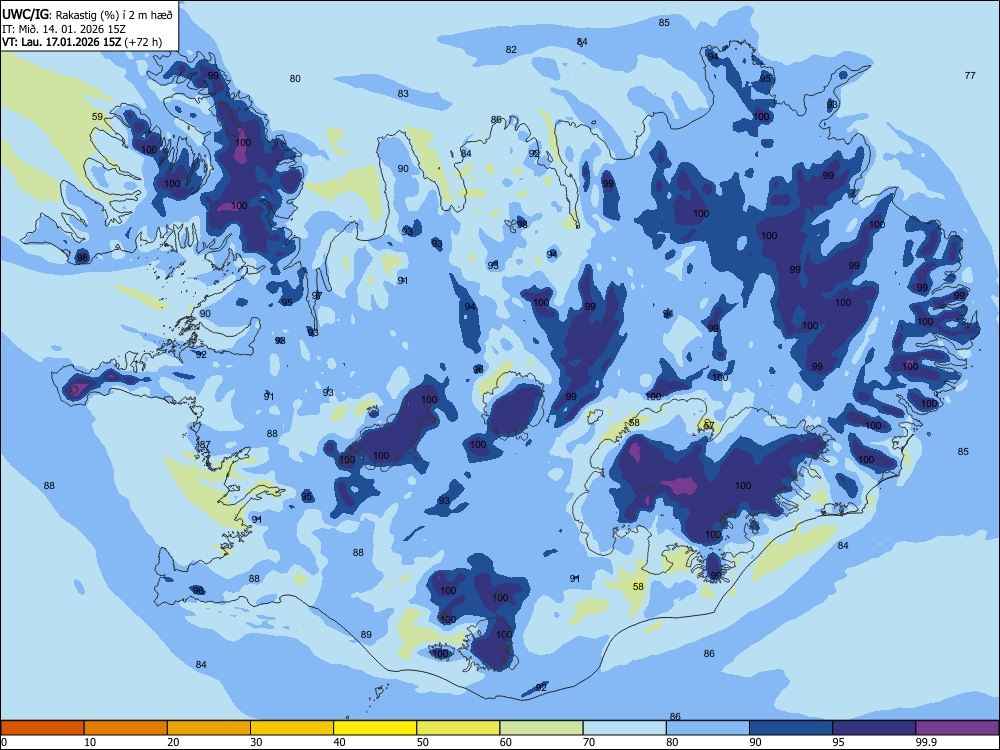
Task: Click the dark orange 0–10 legend swatch
Action: [x=42, y=728]
